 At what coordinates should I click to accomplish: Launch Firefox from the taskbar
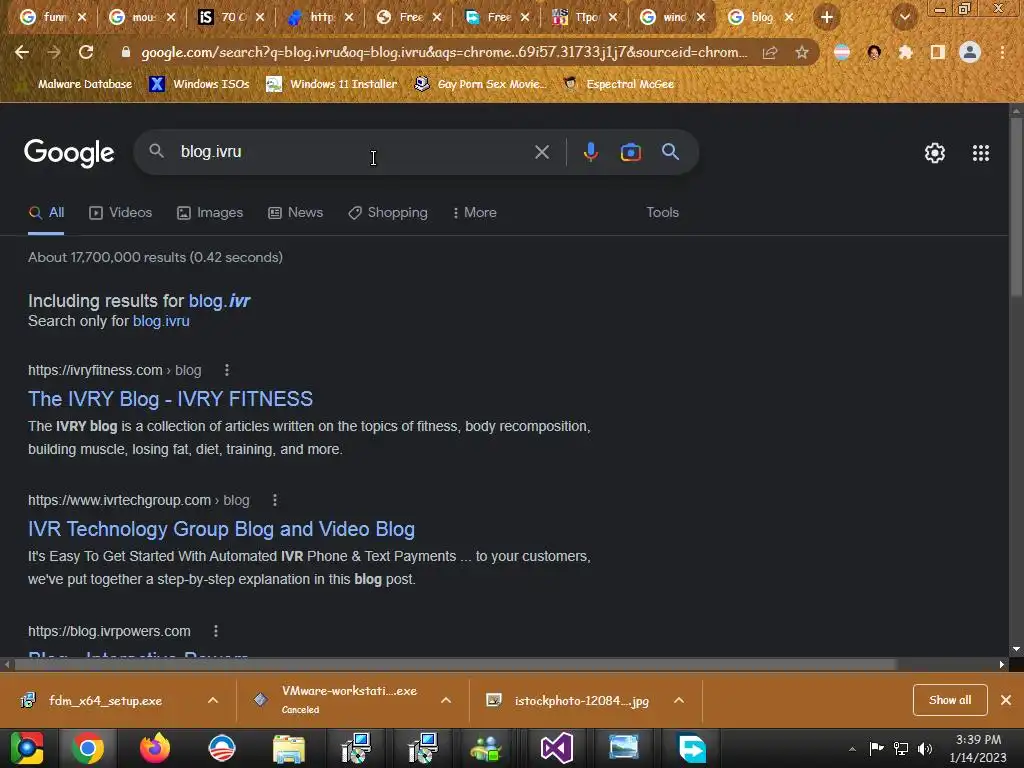coord(155,748)
